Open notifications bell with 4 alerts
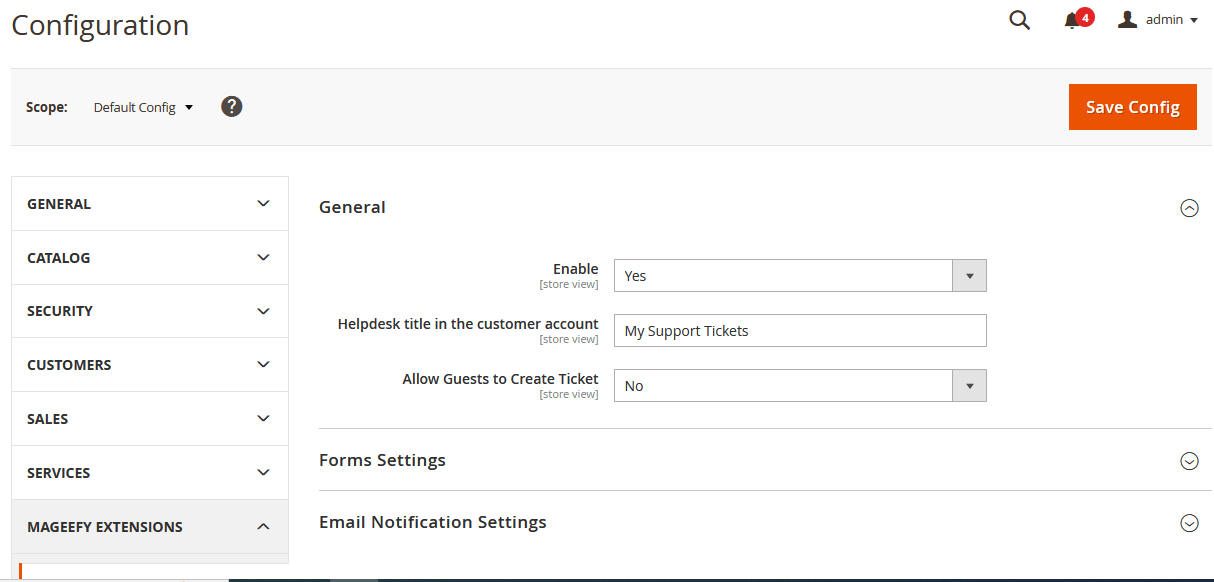The image size is (1214, 582). click(x=1073, y=21)
